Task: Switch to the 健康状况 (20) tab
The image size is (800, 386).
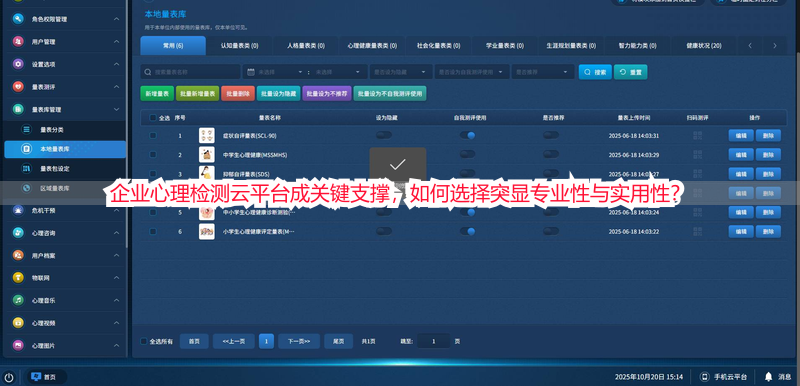Action: [x=704, y=45]
